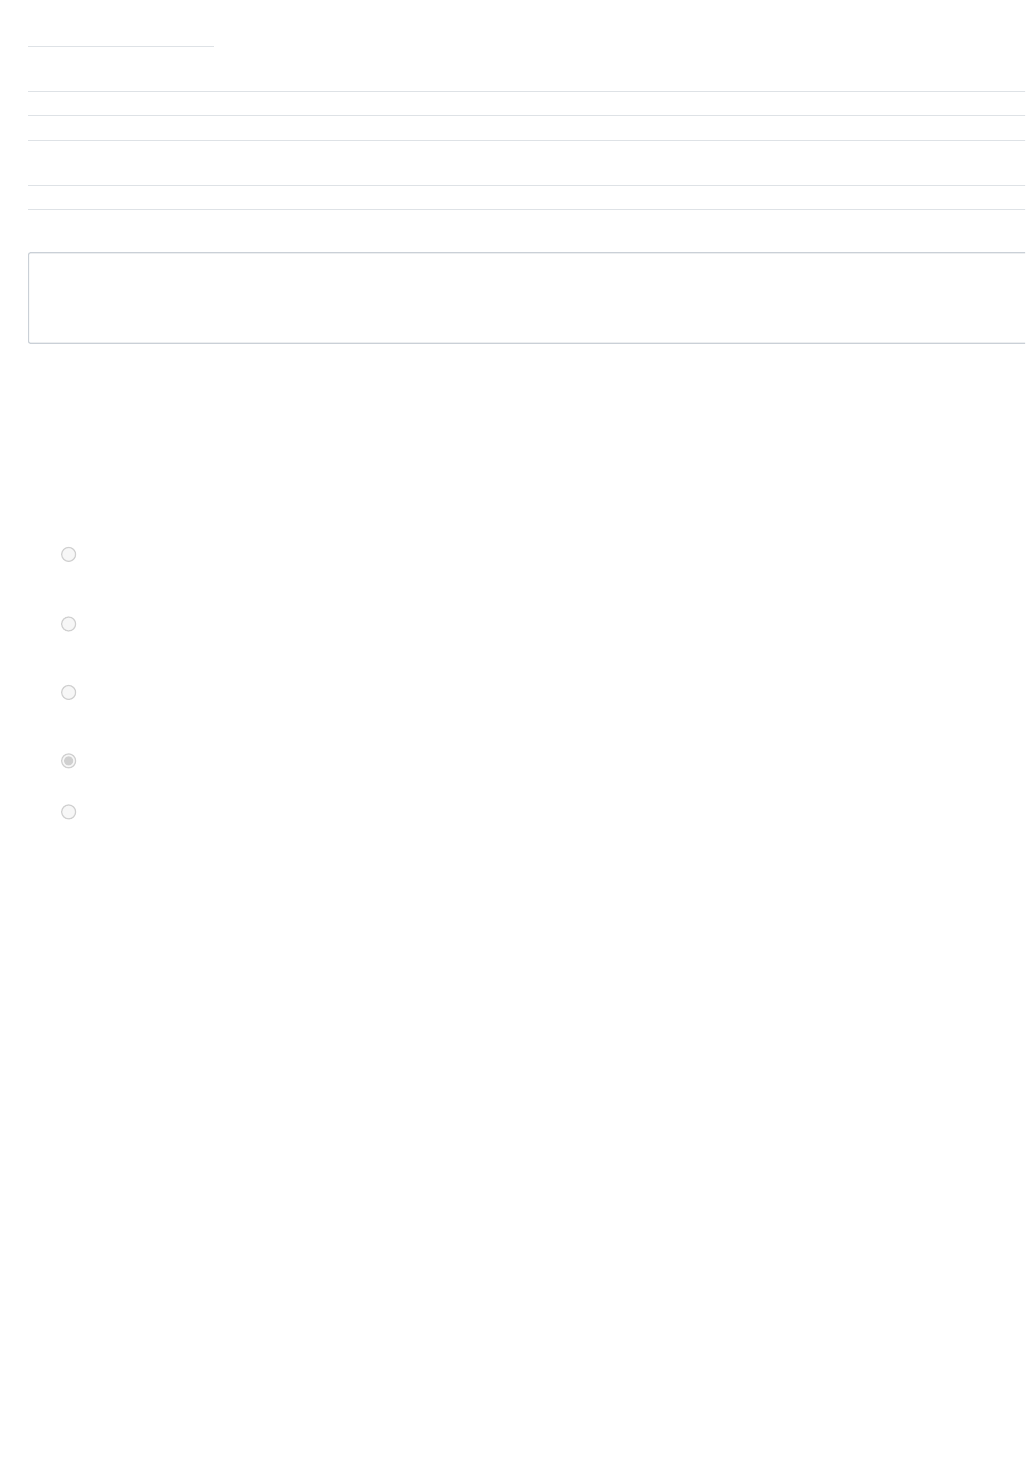Focus the large bordered text box
The width and height of the screenshot is (1026, 1481).
(x=527, y=298)
